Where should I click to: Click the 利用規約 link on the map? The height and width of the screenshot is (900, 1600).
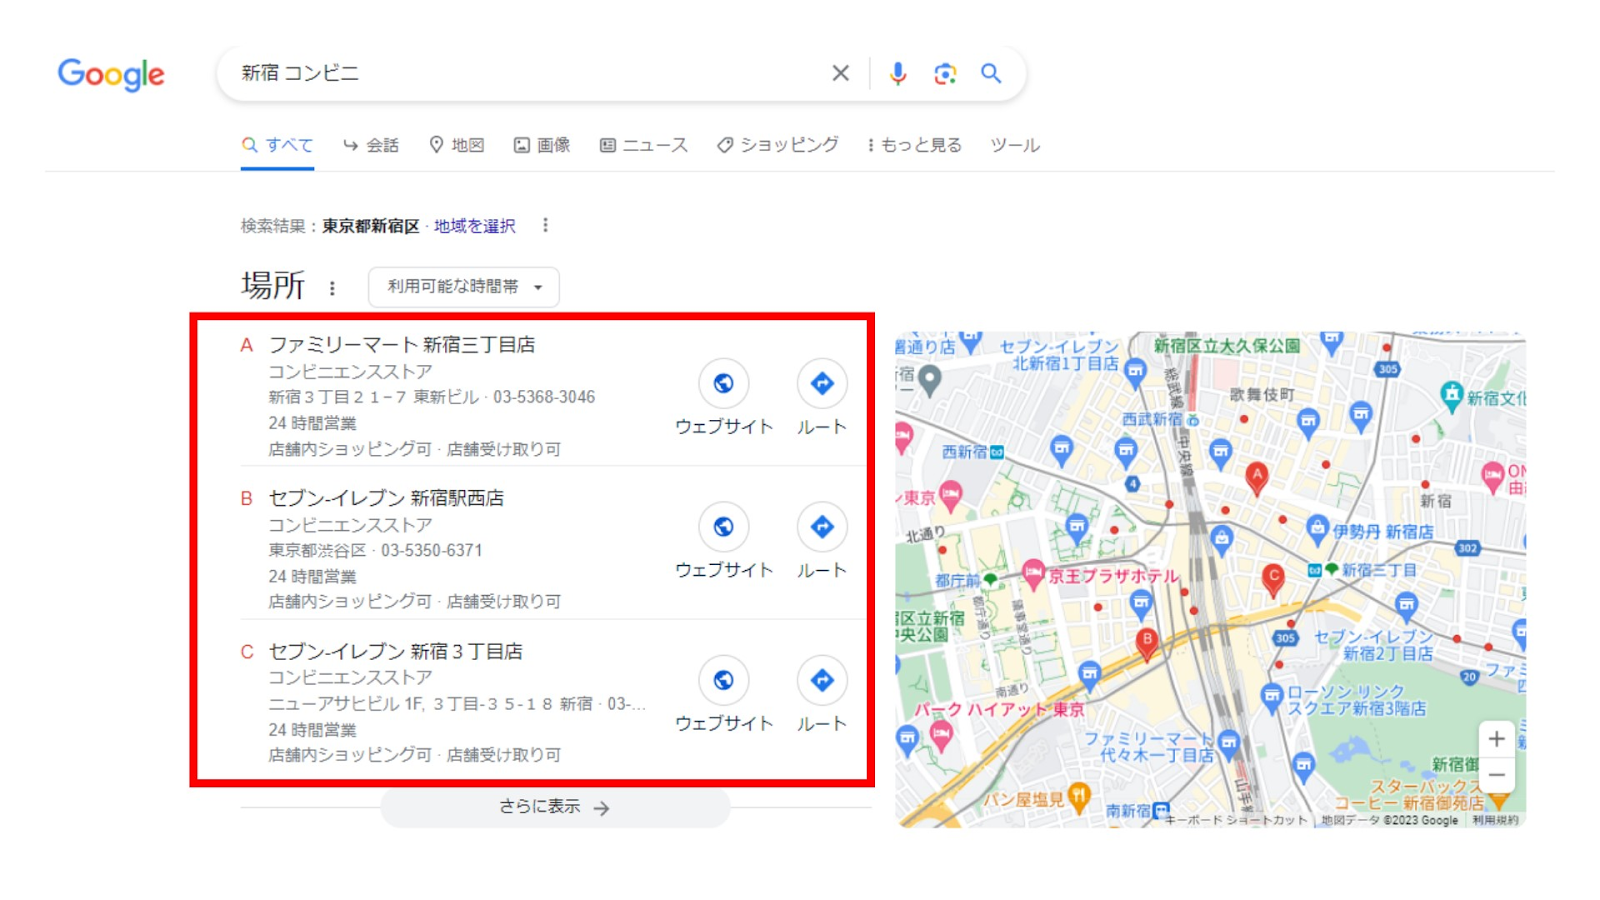(1494, 820)
